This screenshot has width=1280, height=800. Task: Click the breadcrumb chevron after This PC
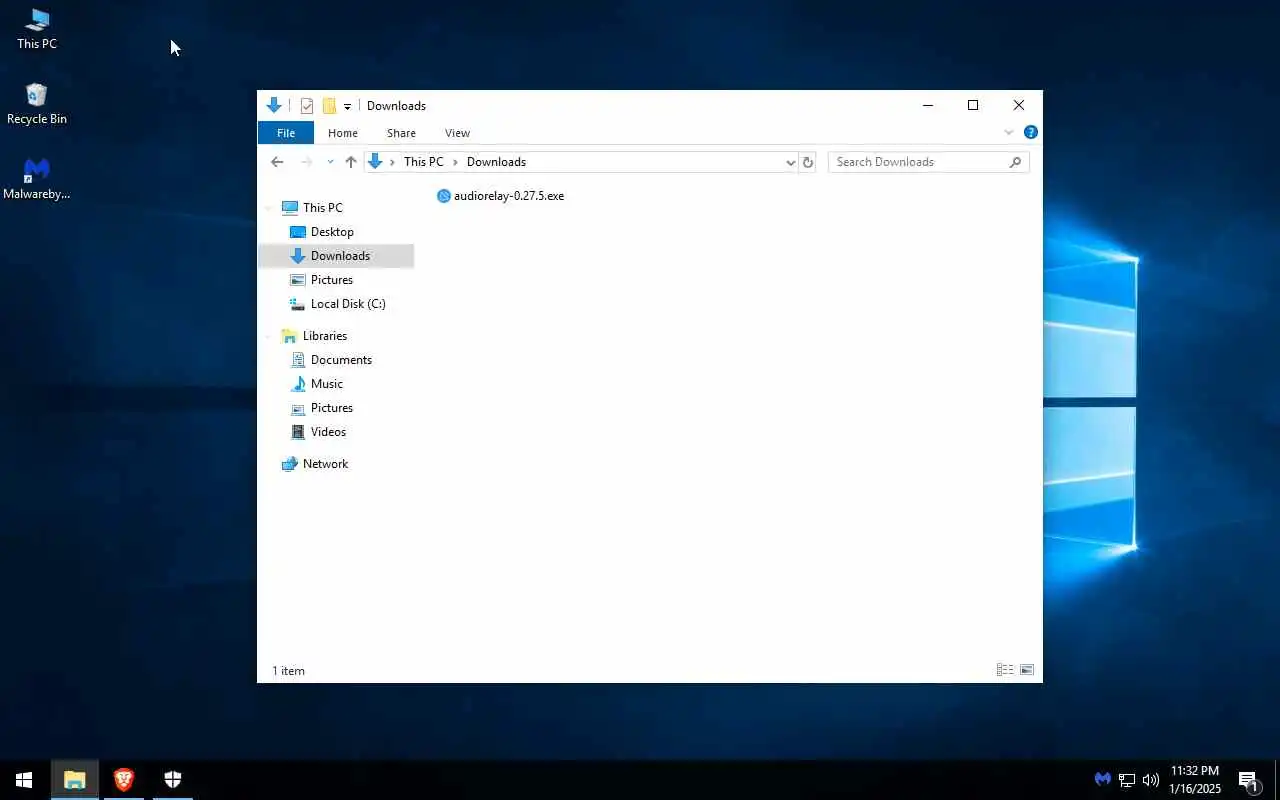pos(455,162)
